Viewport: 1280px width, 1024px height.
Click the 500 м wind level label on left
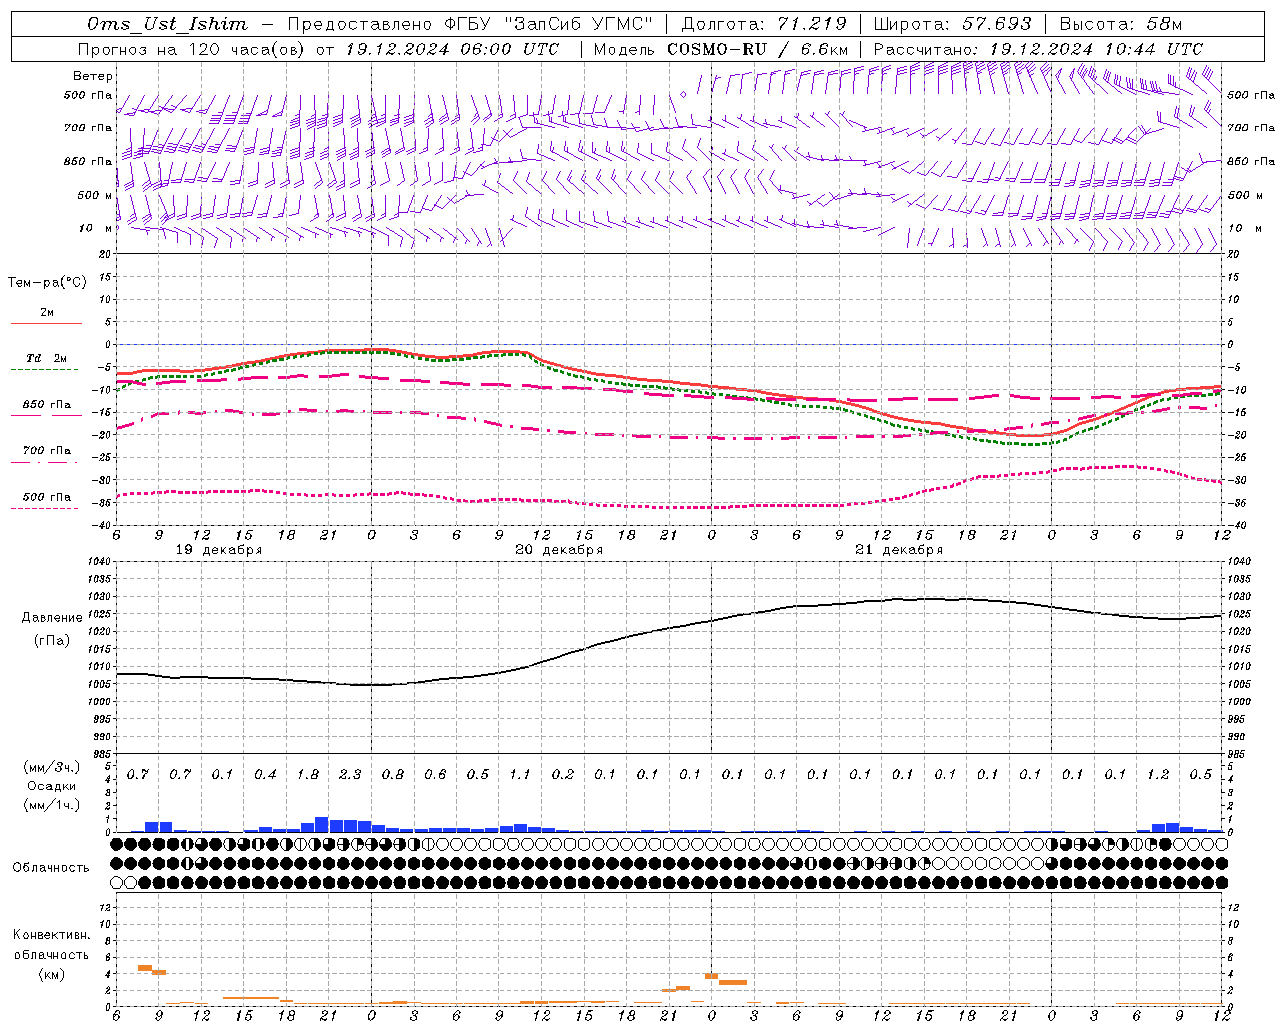coord(96,195)
